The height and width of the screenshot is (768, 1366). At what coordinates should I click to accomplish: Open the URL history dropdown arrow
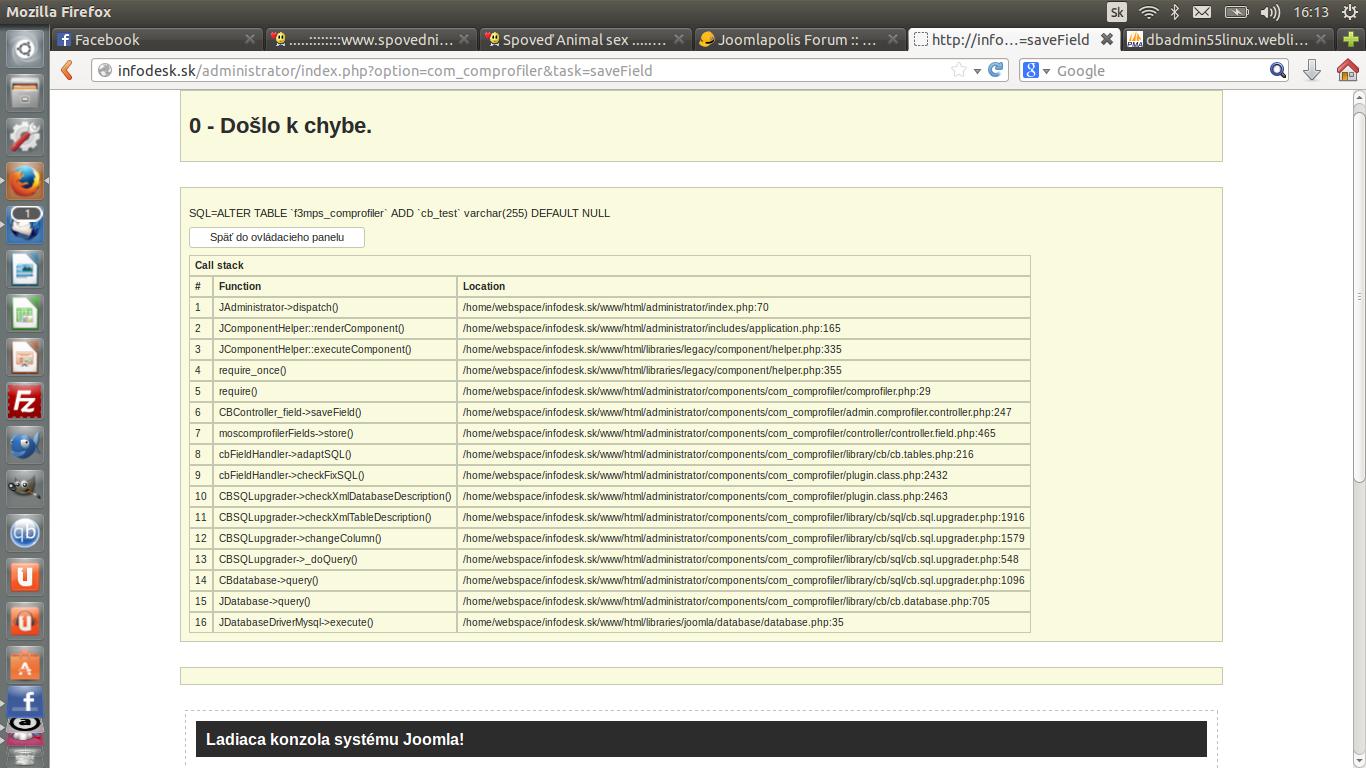977,71
